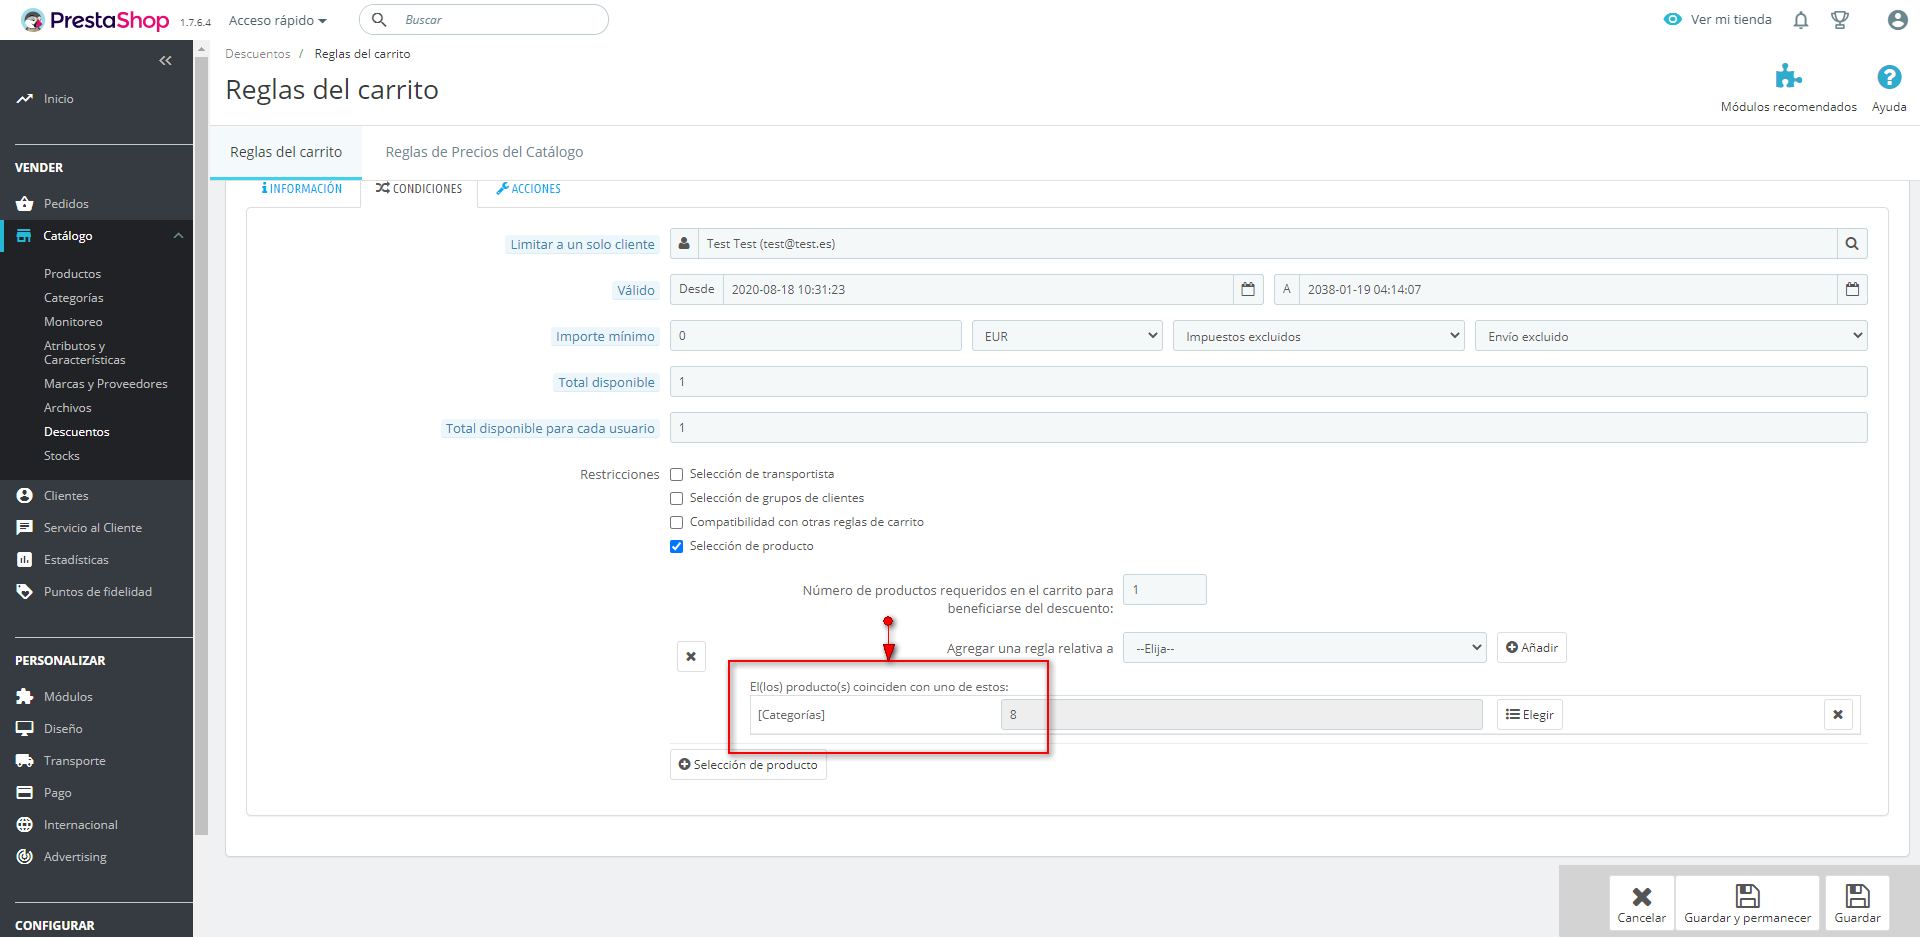Open the trophy gamification icon
Image resolution: width=1920 pixels, height=937 pixels.
pyautogui.click(x=1840, y=20)
